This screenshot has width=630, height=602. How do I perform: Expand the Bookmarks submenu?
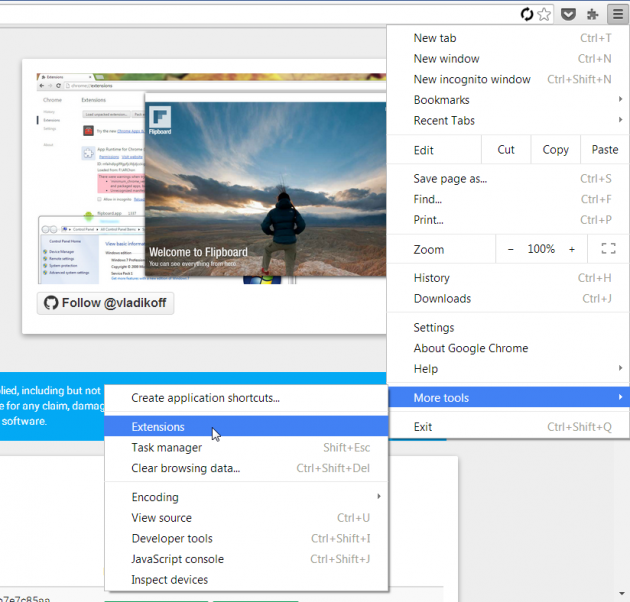click(x=508, y=100)
